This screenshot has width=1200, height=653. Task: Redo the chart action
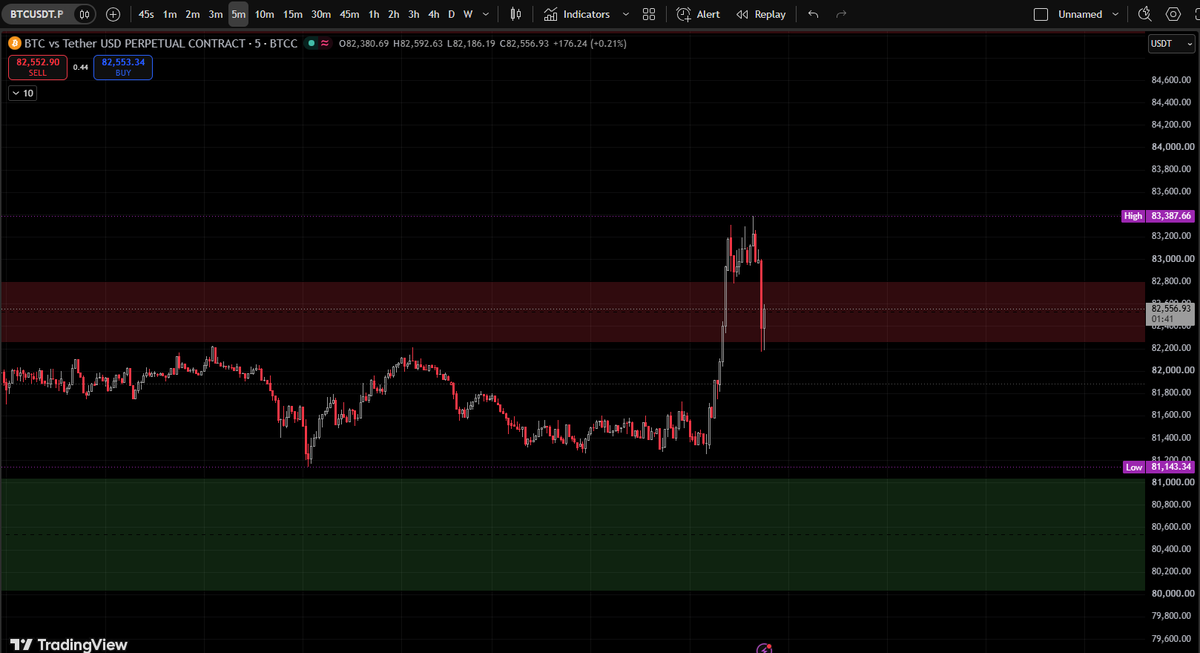(x=841, y=14)
